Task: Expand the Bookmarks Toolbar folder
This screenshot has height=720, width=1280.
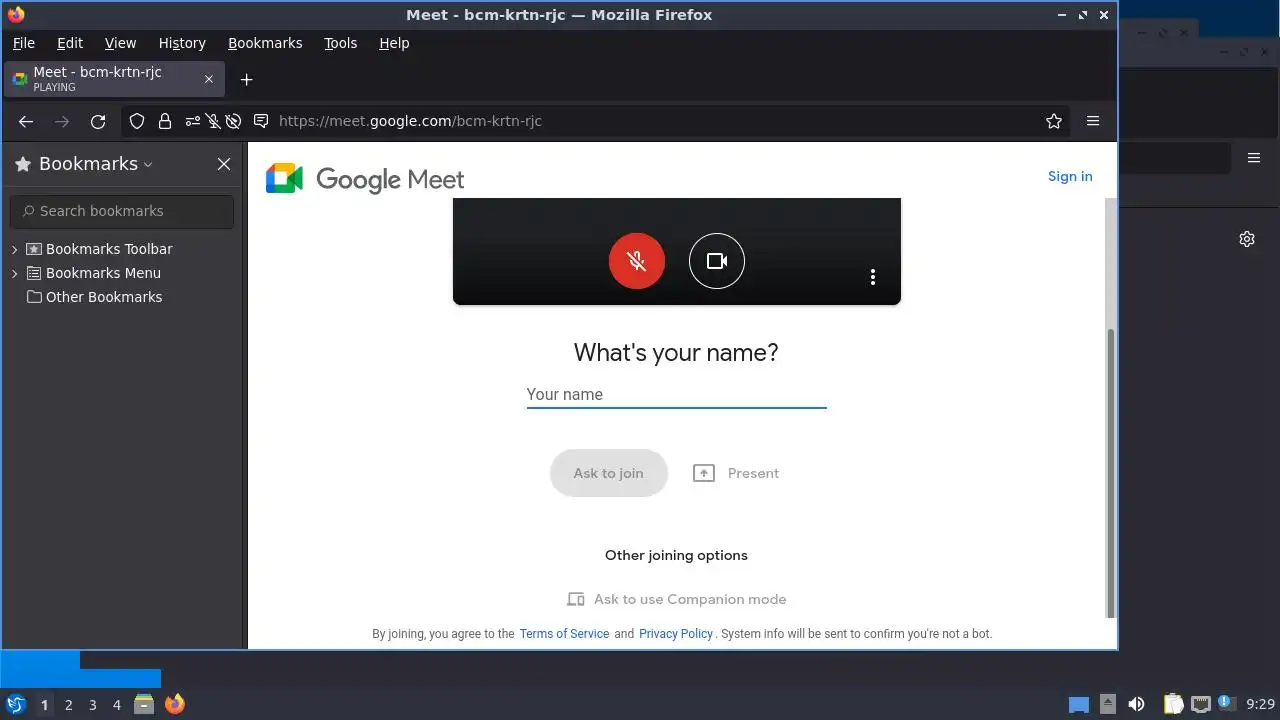Action: coord(15,249)
